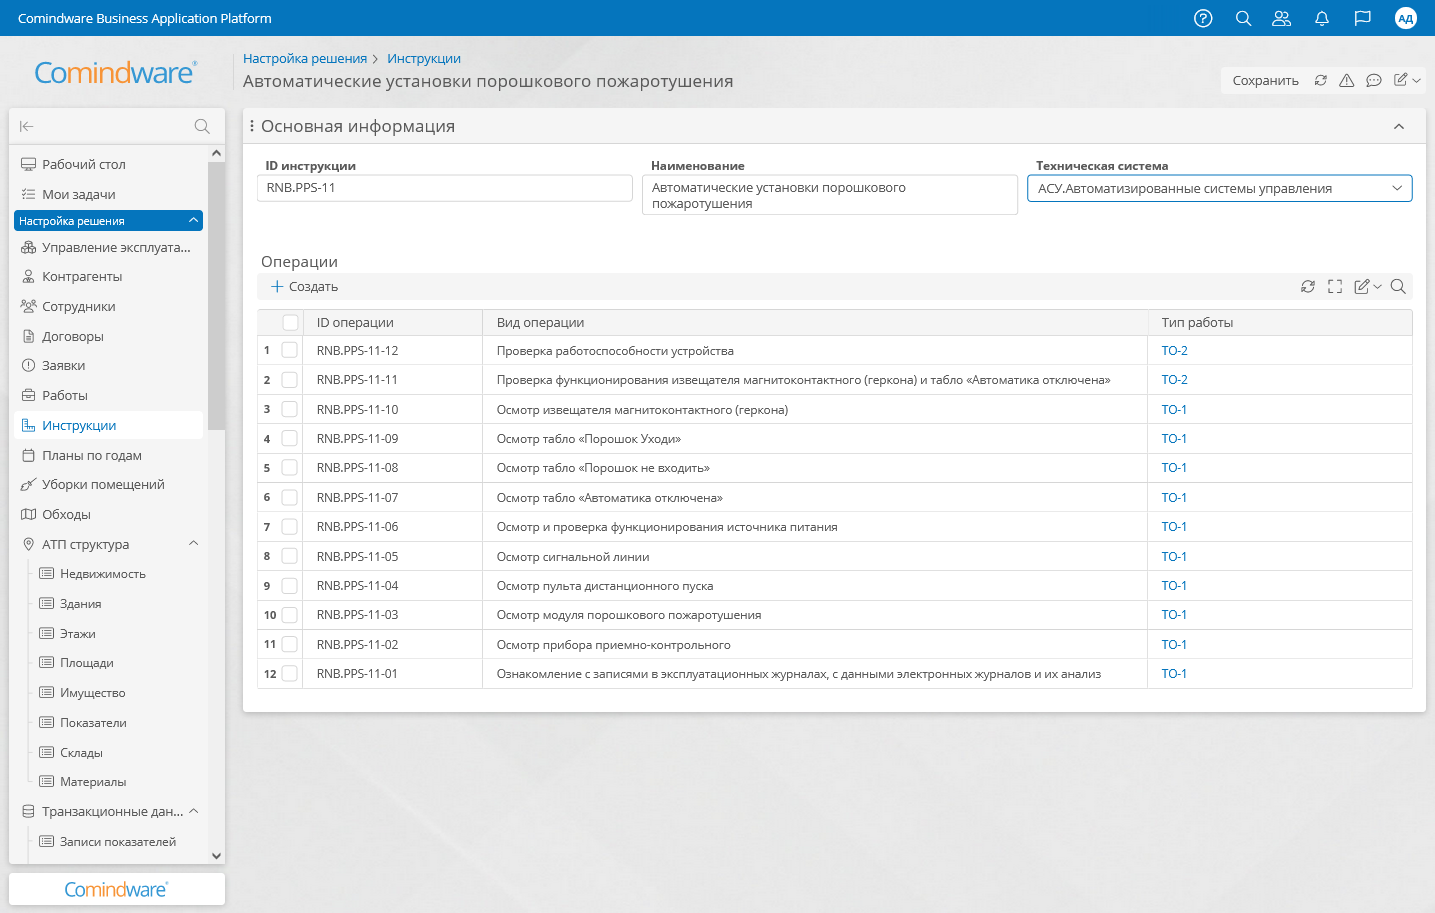Click the ID инструкции input field
Screen dimensions: 1435x913
pyautogui.click(x=445, y=188)
